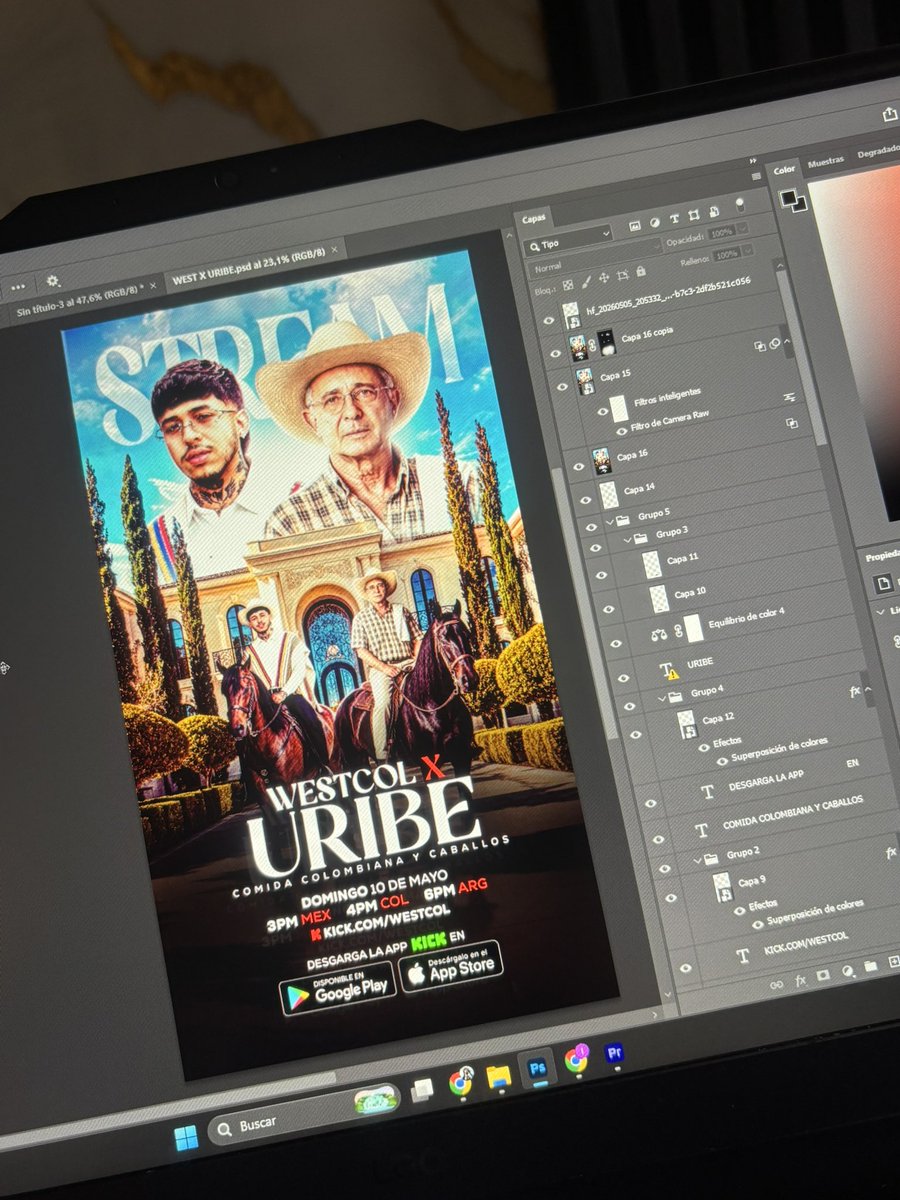This screenshot has height=1200, width=900.
Task: Toggle visibility of Filtro de Camera Raw
Action: coord(622,431)
